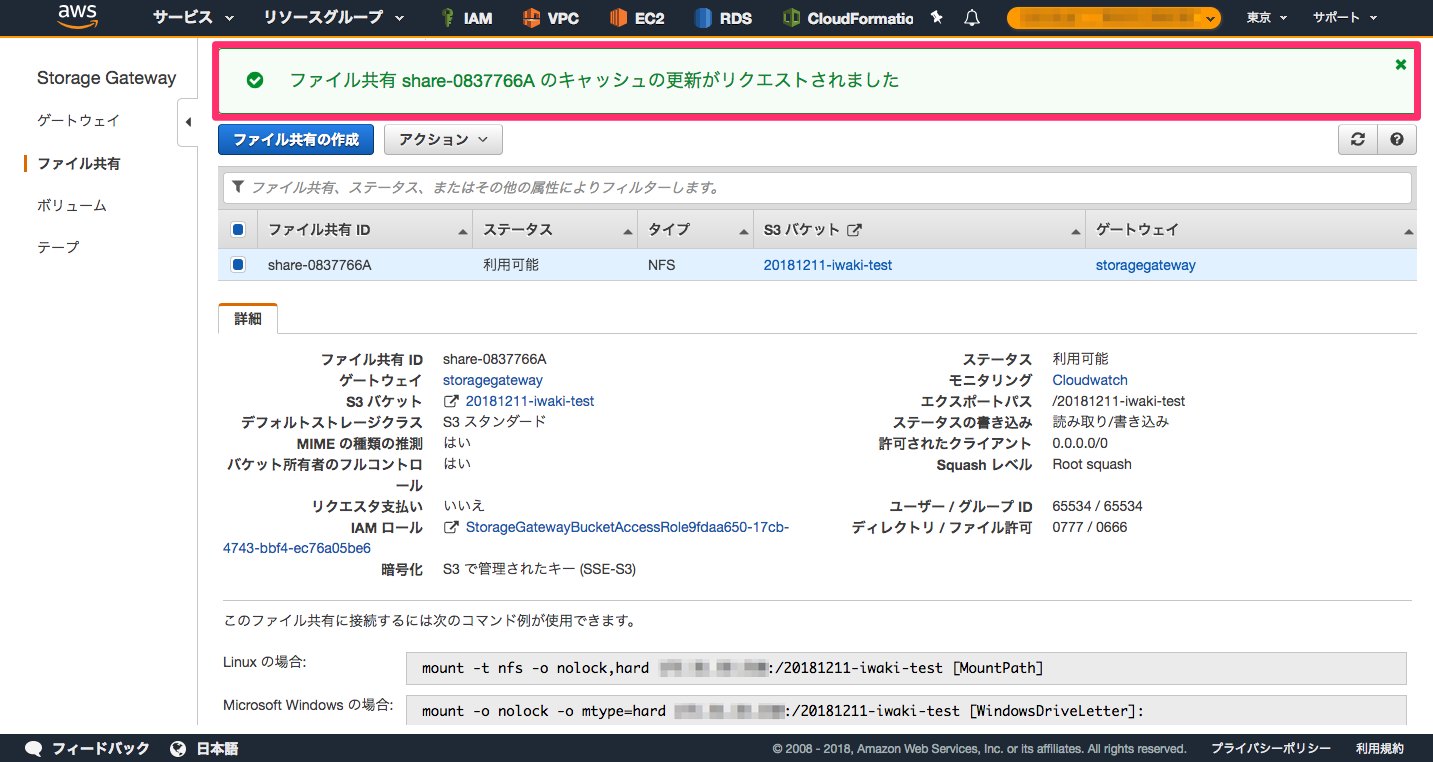The image size is (1433, 762).
Task: Open the VPC service shortcut
Action: (x=551, y=18)
